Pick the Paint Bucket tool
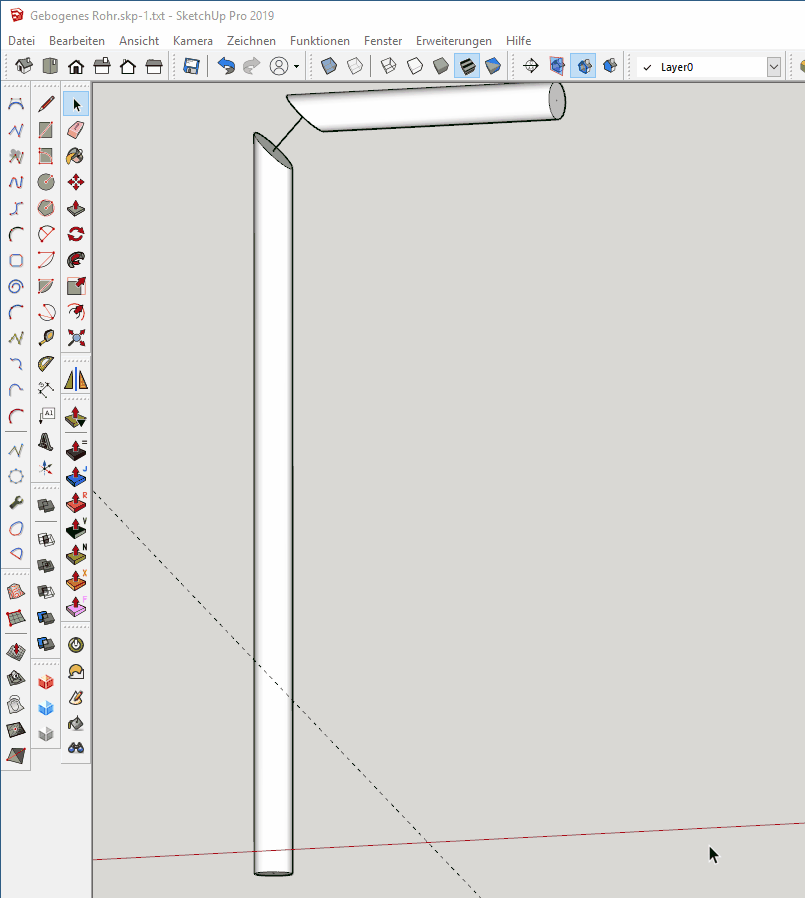 tap(76, 156)
